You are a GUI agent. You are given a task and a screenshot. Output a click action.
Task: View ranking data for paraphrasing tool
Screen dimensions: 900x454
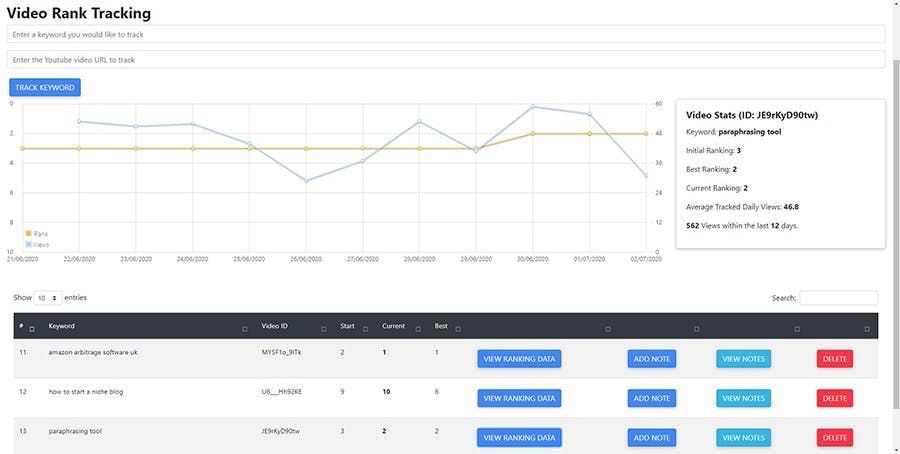click(x=519, y=437)
